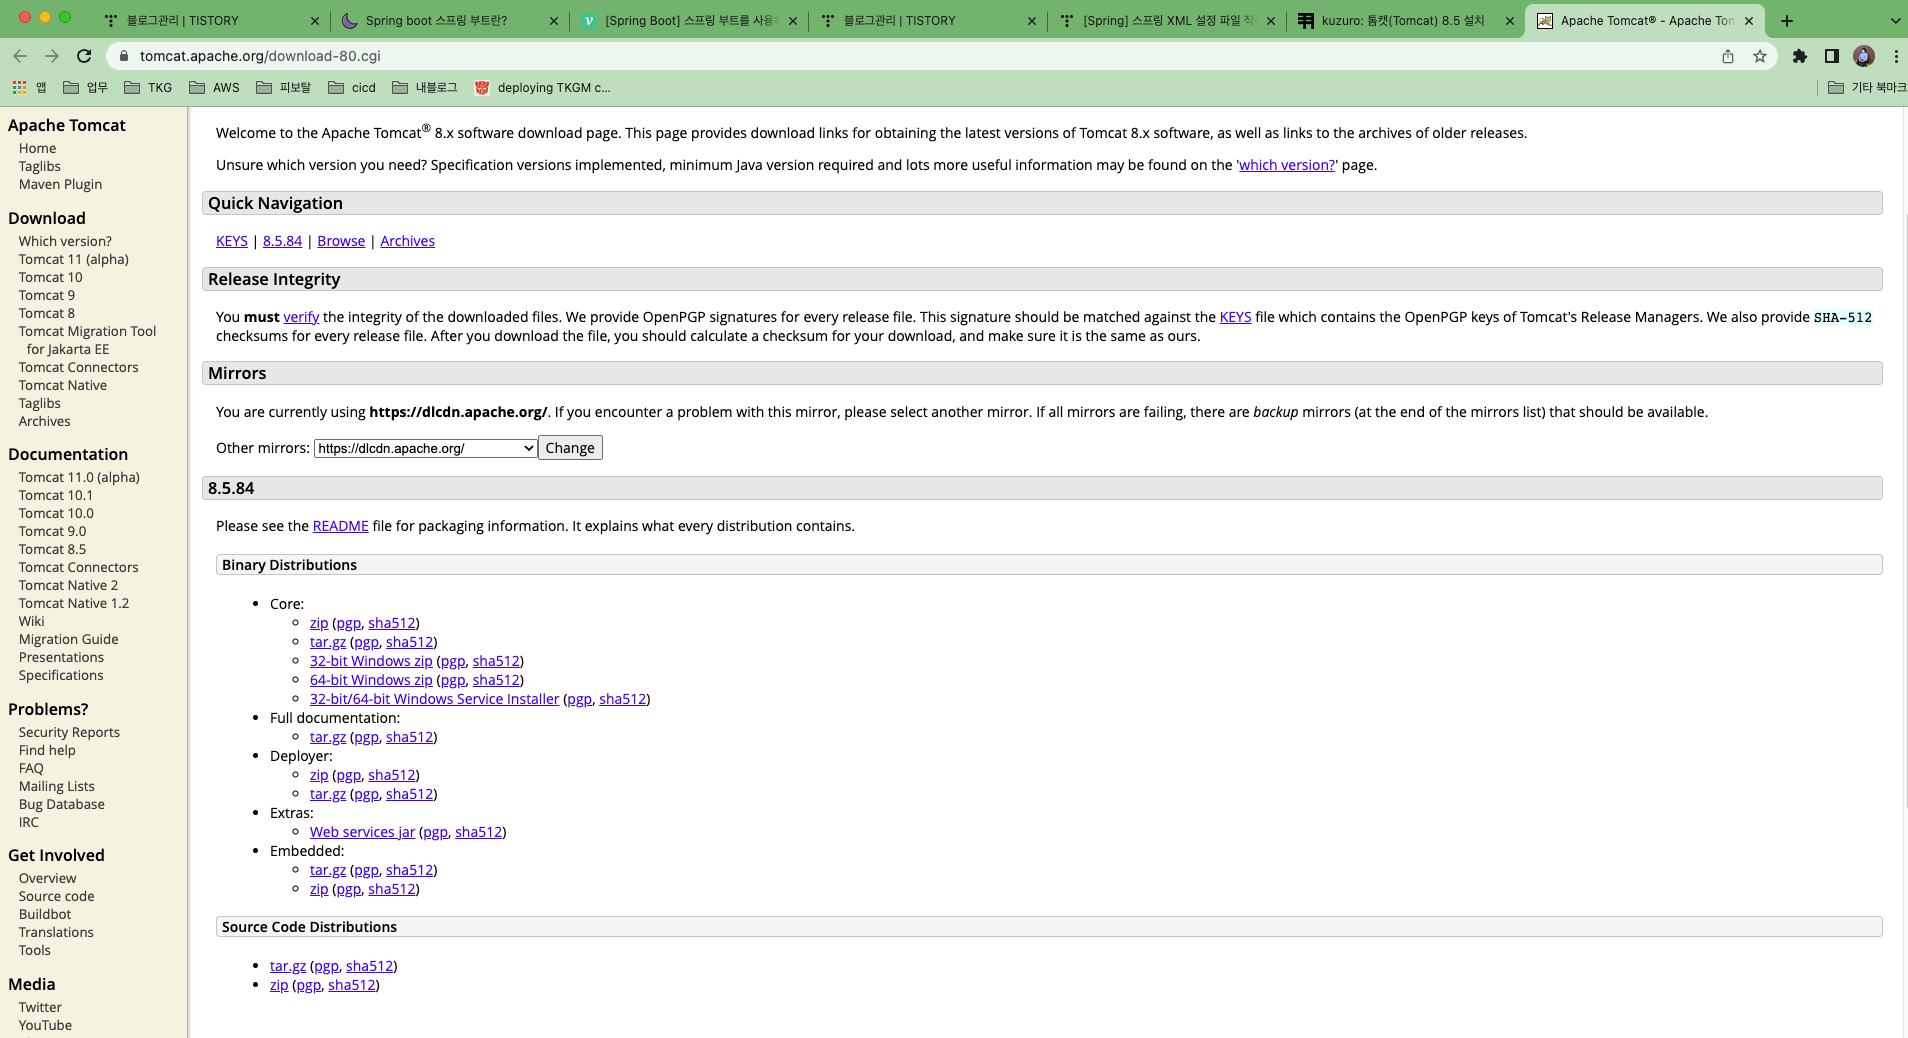Open the Browse link
Image resolution: width=1908 pixels, height=1038 pixels.
[x=341, y=241]
